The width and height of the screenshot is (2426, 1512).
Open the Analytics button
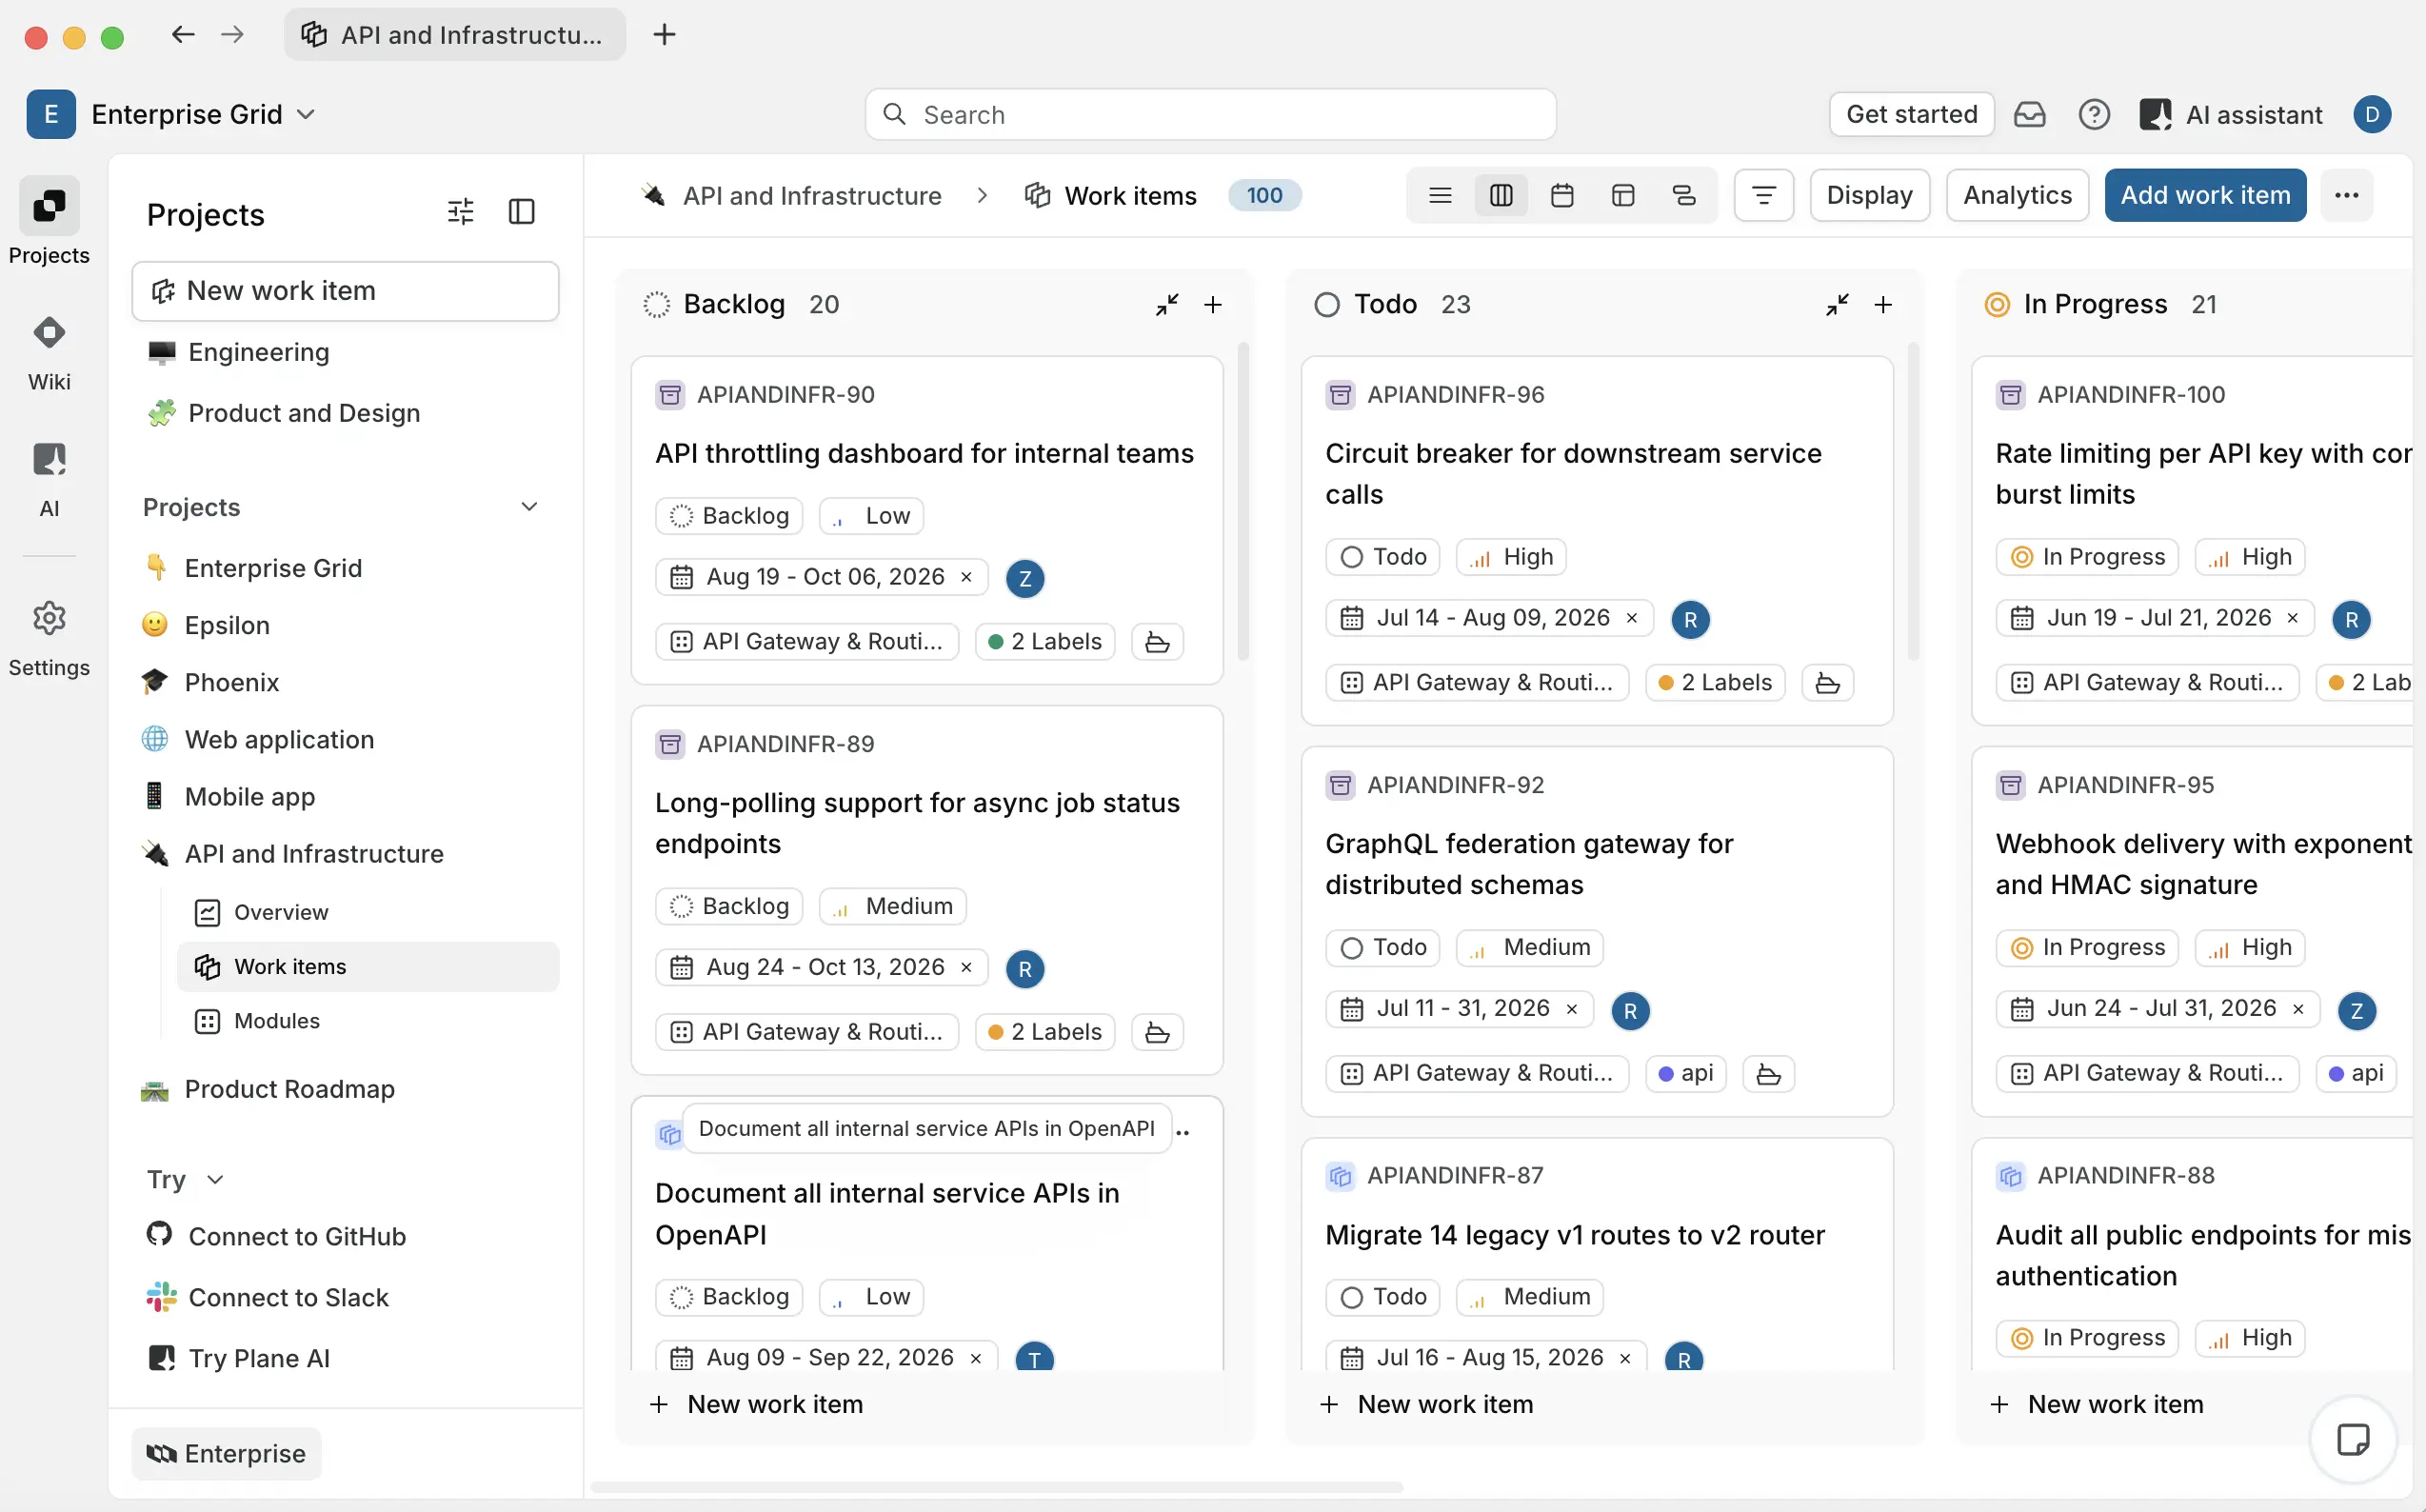2017,195
